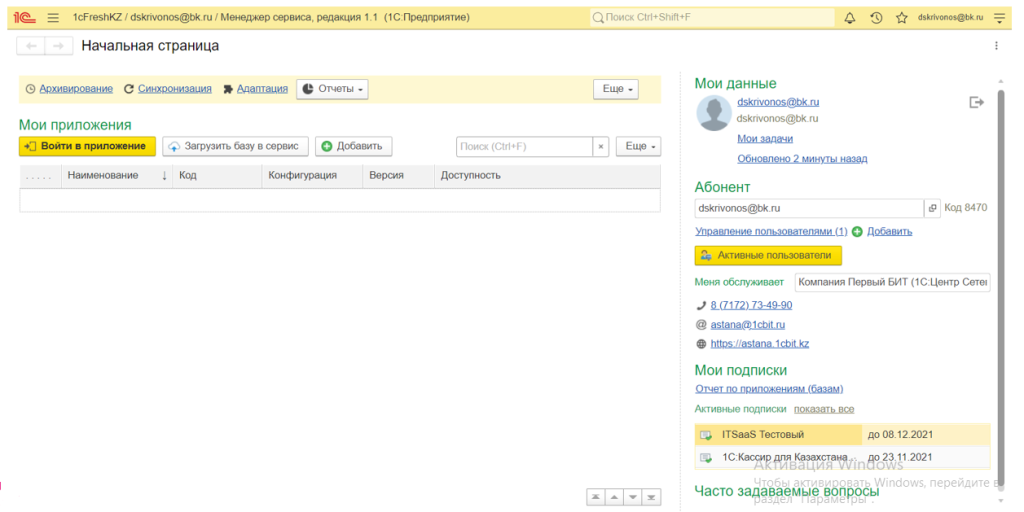Open dskrivonos@bk.ru profile link
The height and width of the screenshot is (512, 1024).
tap(778, 102)
